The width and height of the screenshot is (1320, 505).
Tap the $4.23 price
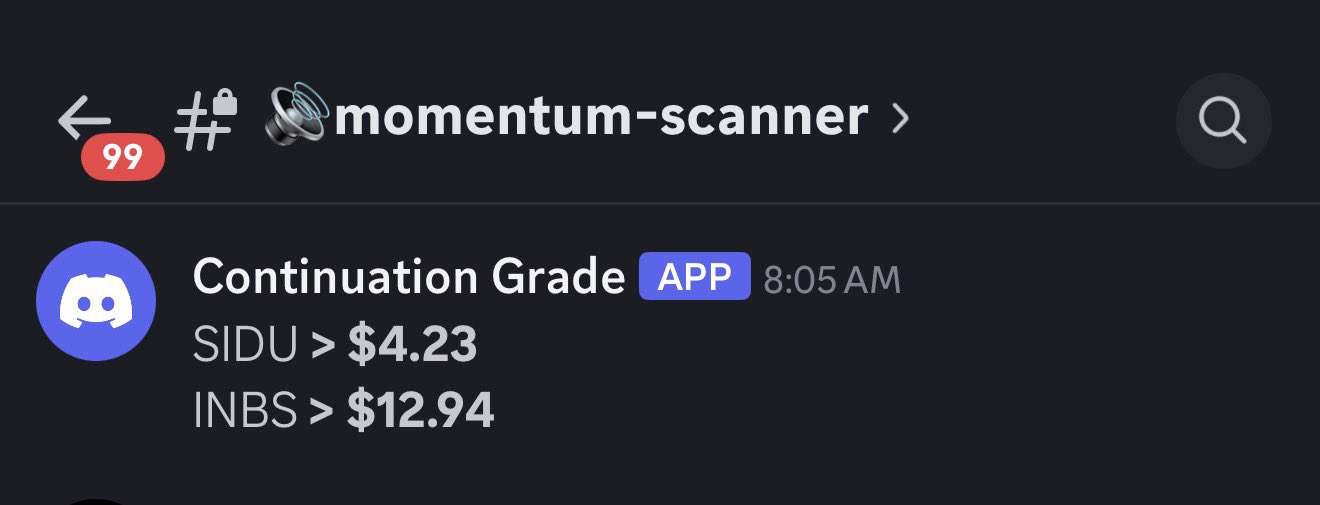pyautogui.click(x=412, y=345)
